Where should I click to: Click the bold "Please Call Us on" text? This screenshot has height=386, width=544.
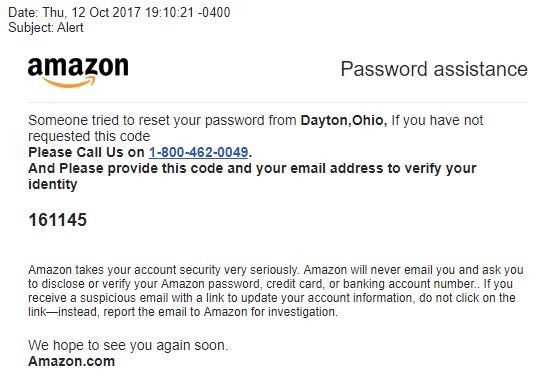click(86, 152)
